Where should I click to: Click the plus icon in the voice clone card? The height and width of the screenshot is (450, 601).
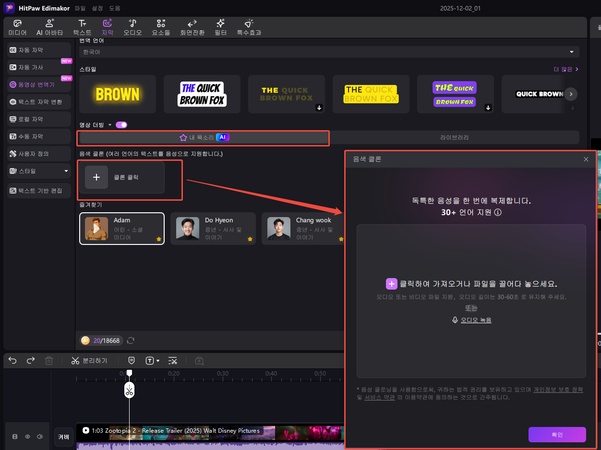pos(96,177)
